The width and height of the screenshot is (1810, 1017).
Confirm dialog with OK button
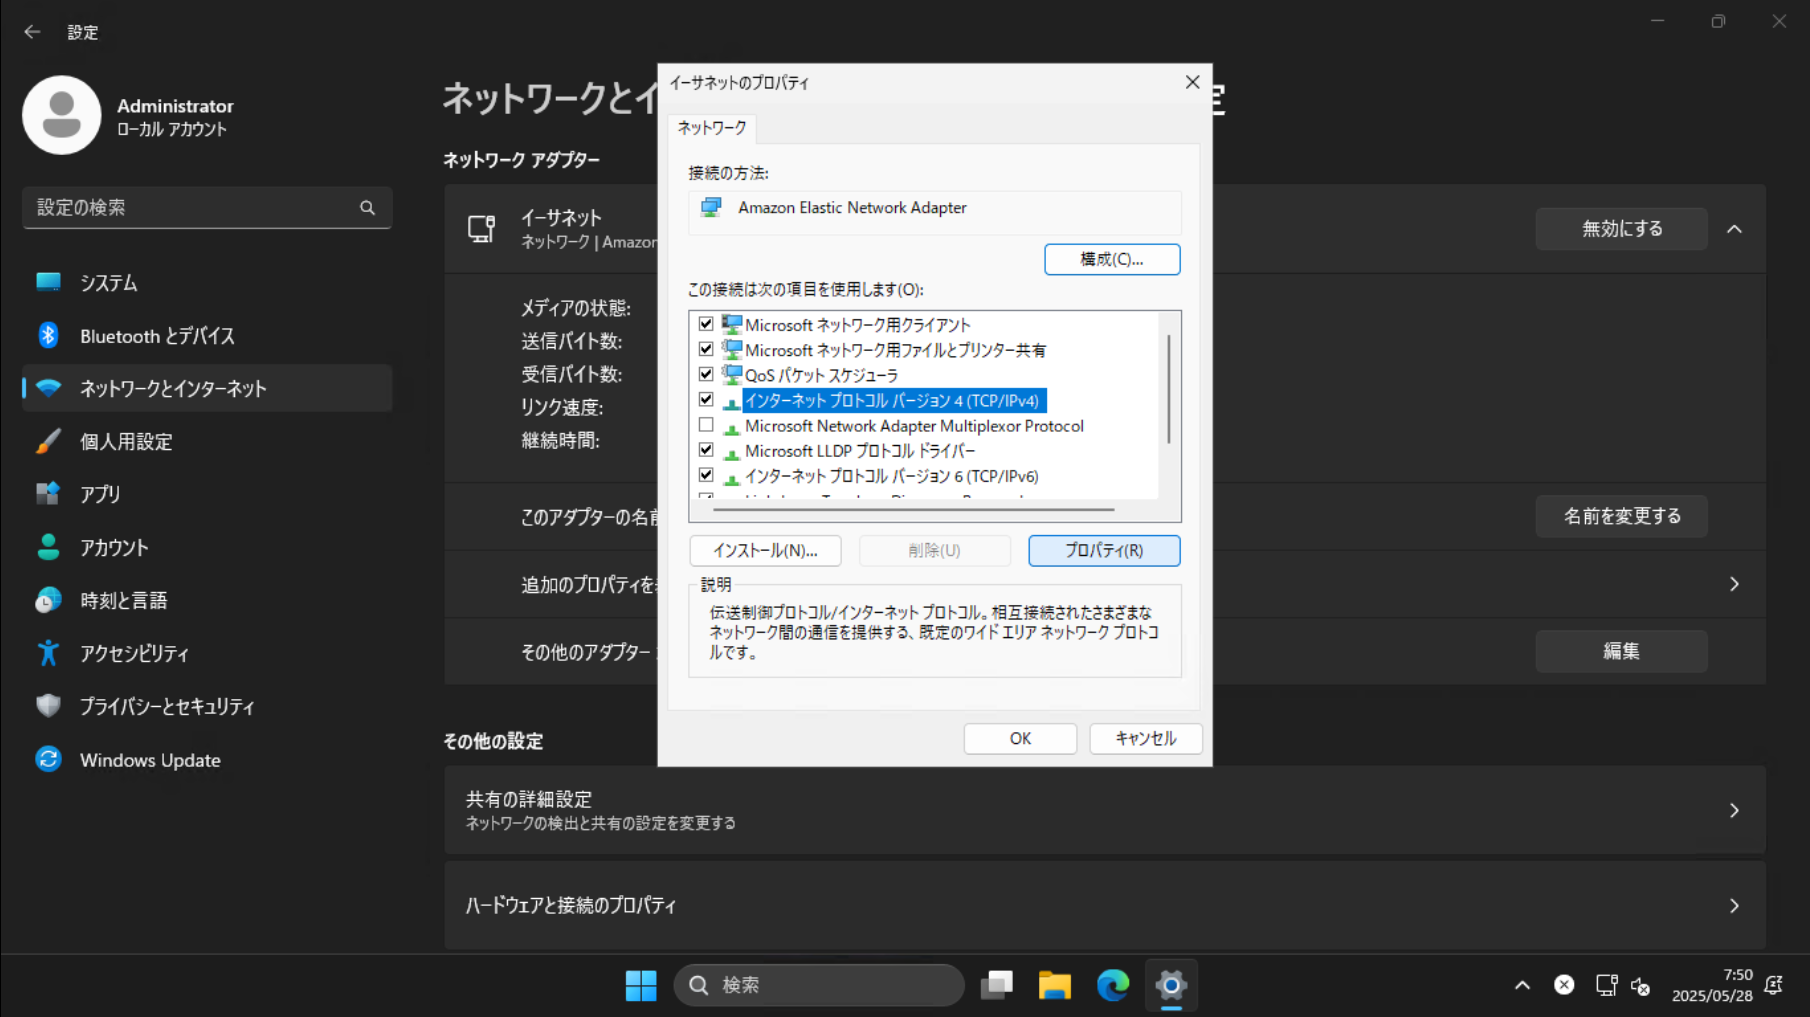1020,738
